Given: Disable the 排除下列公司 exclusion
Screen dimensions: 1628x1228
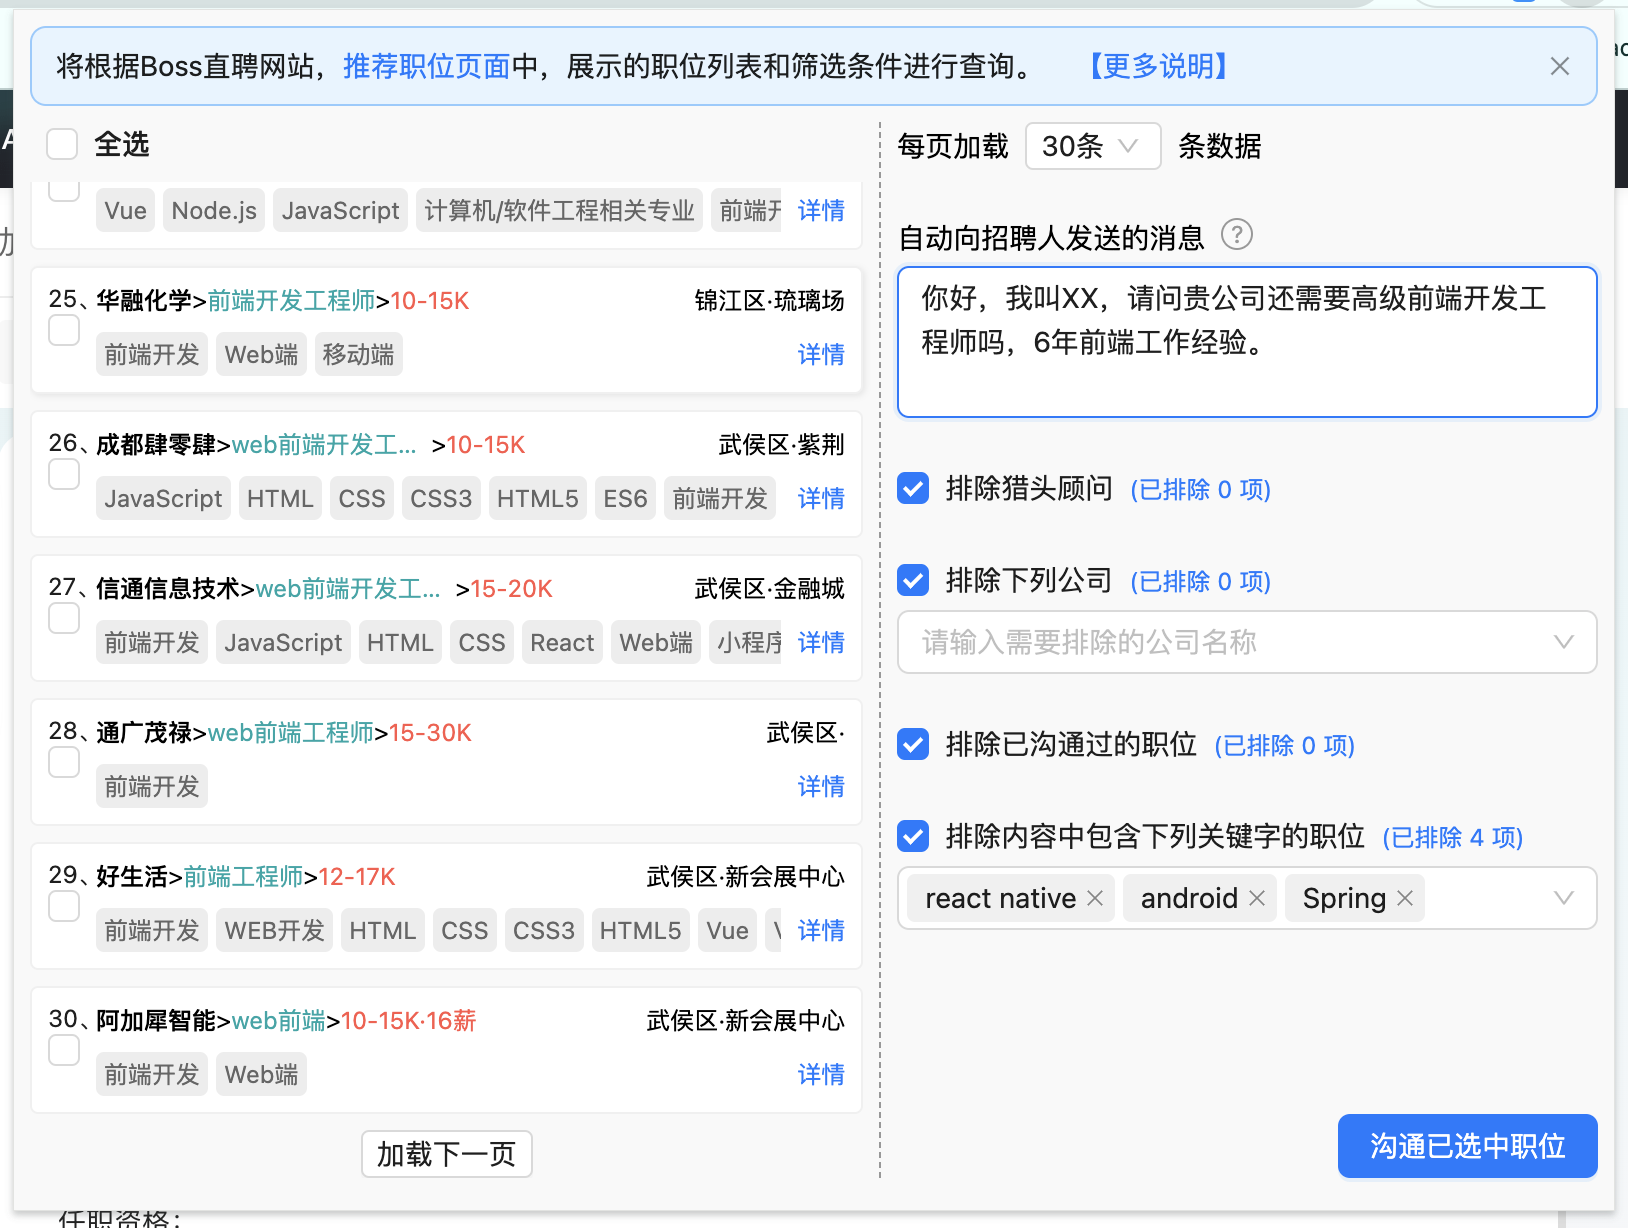Looking at the screenshot, I should (912, 580).
